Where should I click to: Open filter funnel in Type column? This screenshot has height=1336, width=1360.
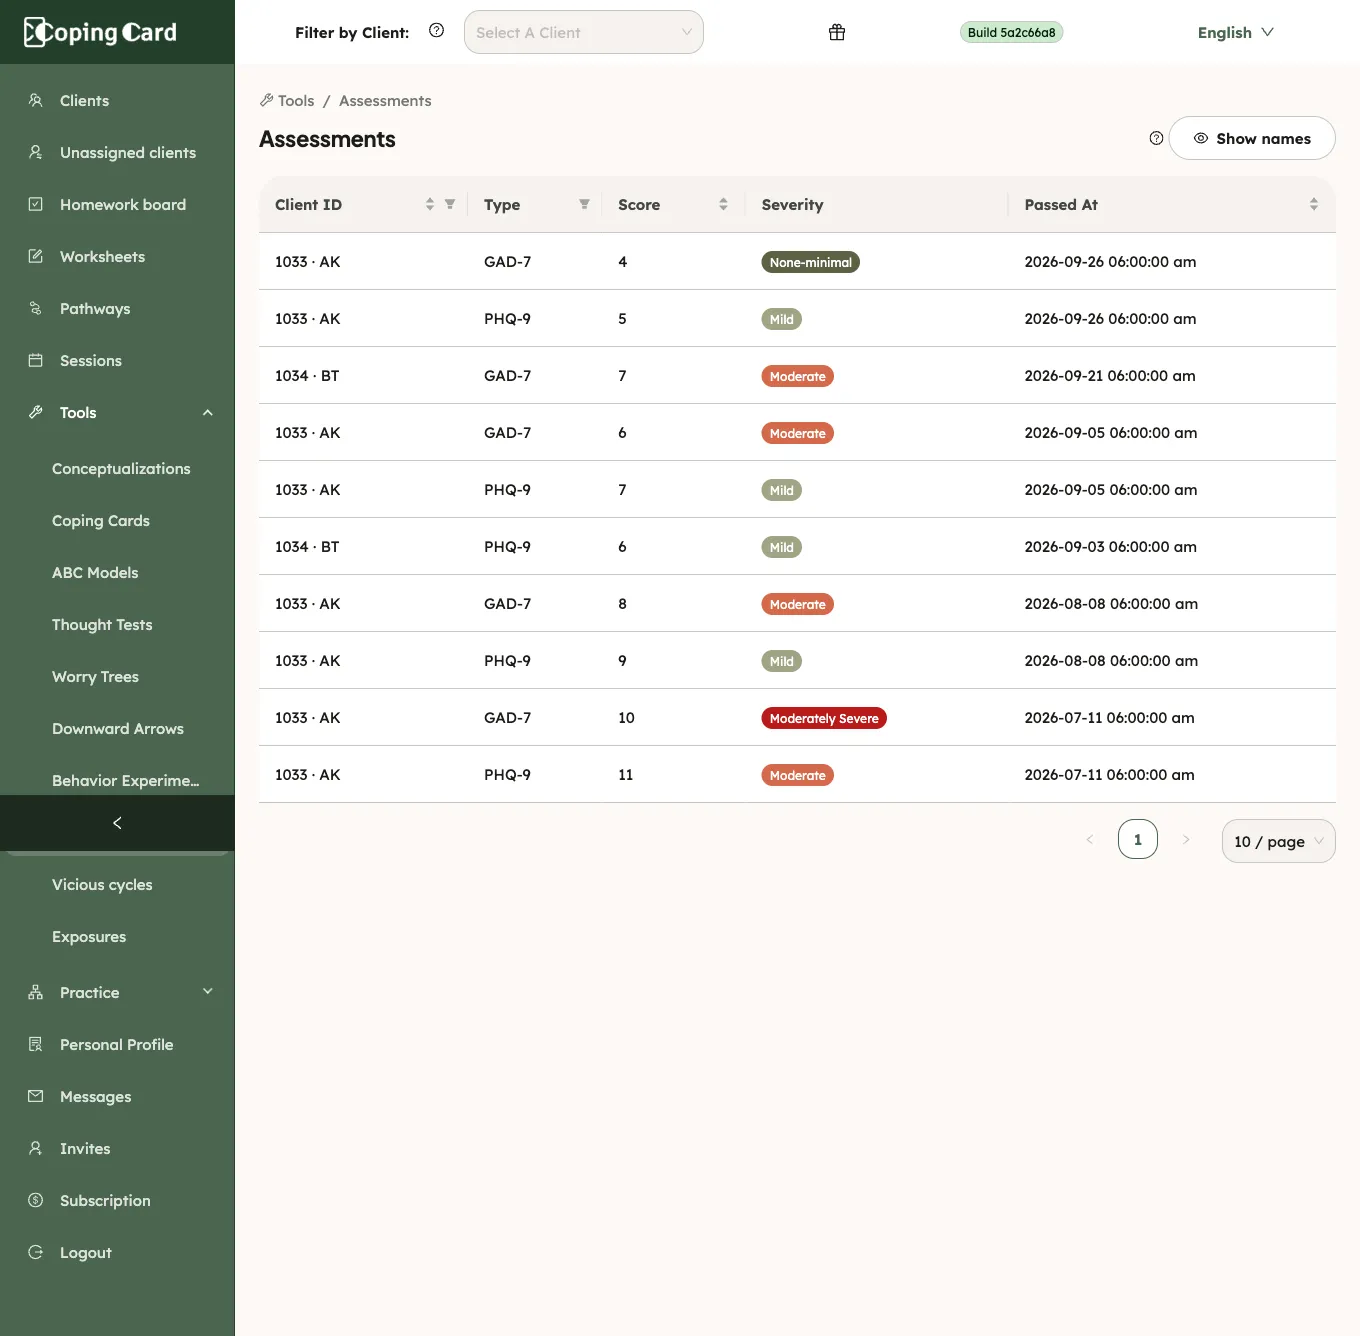click(x=584, y=204)
